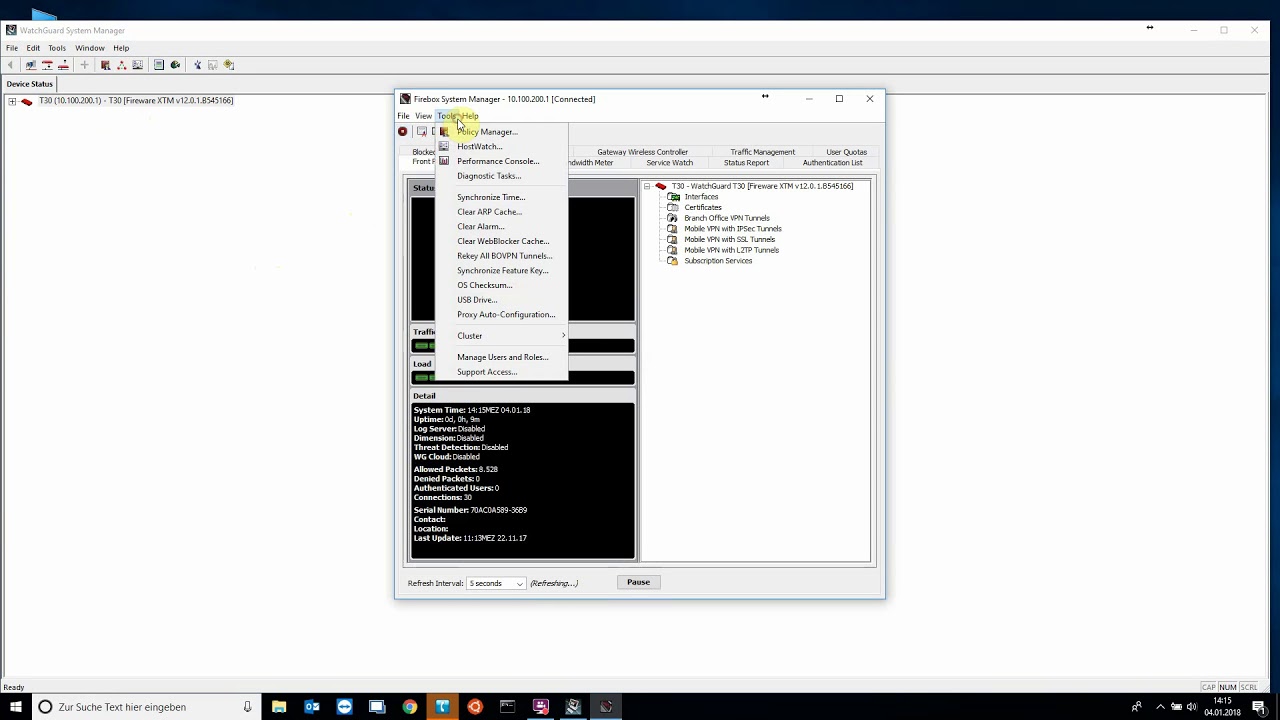Click the Certificates node icon

pyautogui.click(x=673, y=207)
